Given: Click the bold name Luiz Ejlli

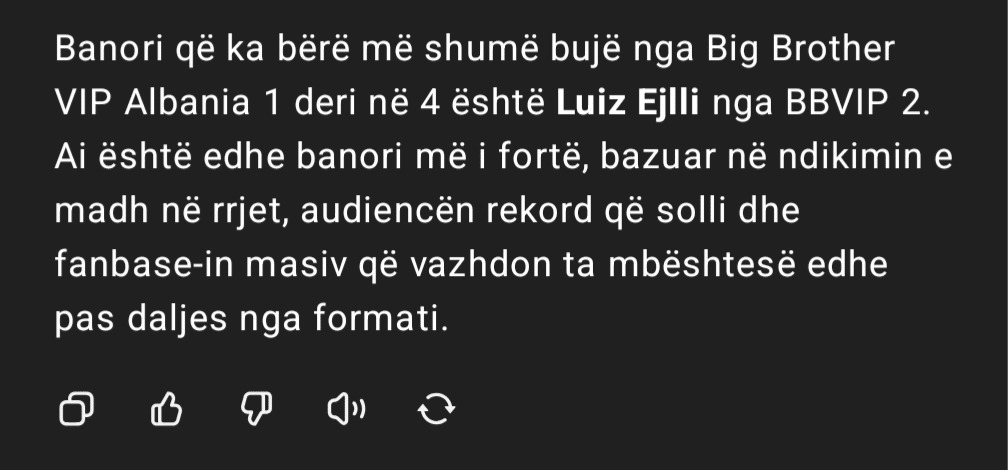Looking at the screenshot, I should coord(627,104).
